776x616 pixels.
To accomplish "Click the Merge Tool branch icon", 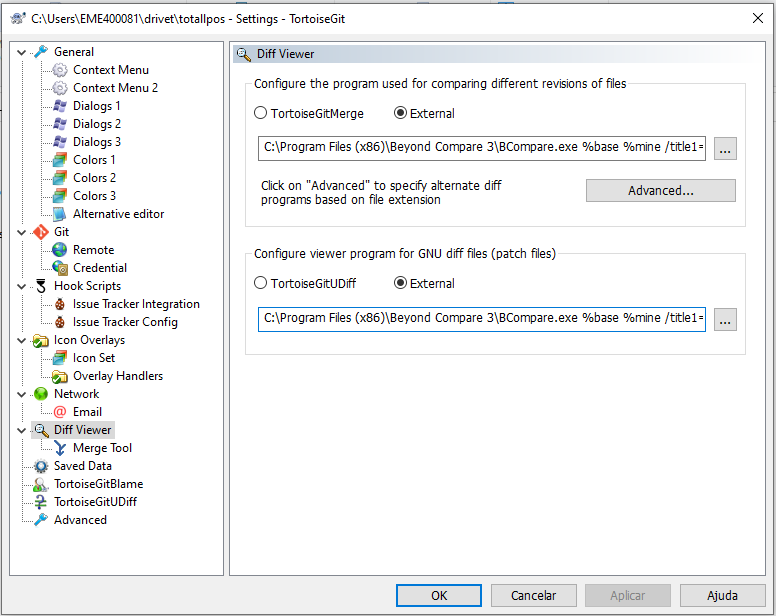I will point(59,448).
